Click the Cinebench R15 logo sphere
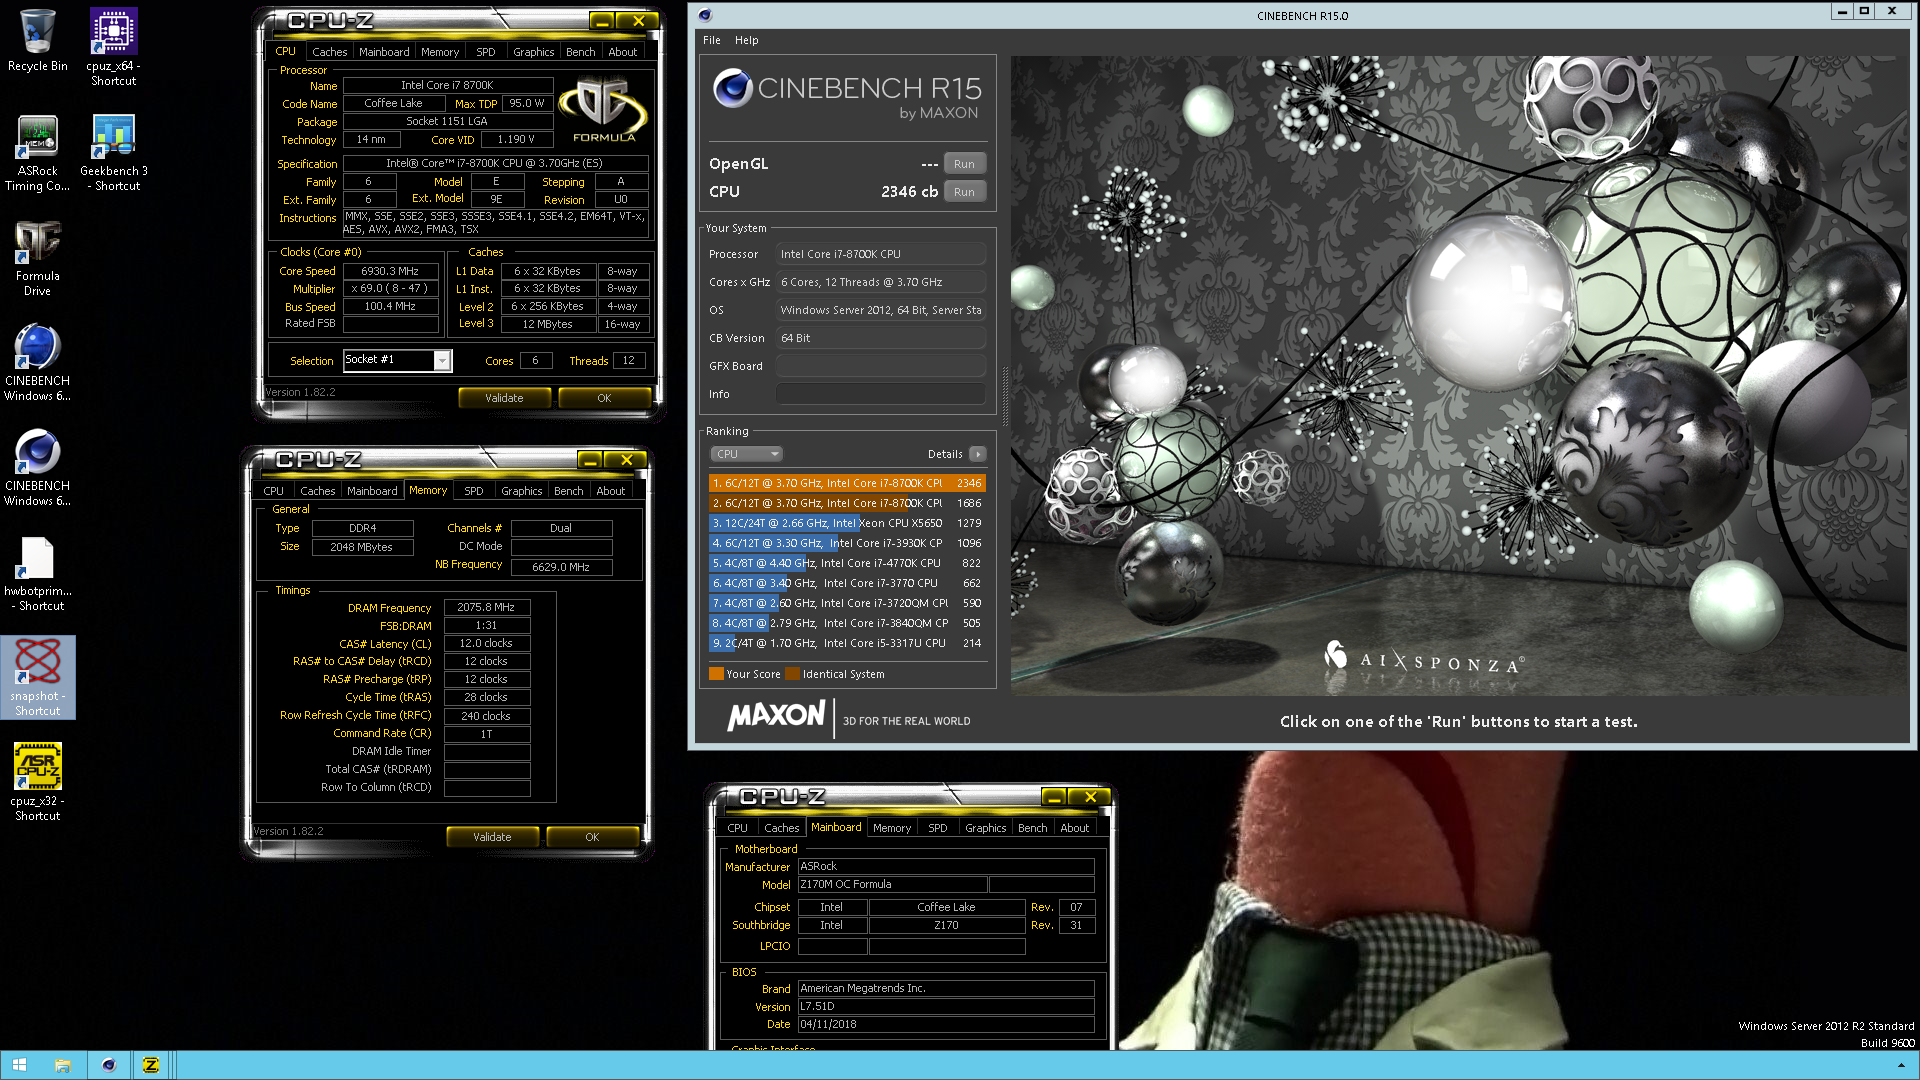The image size is (1920, 1080). pos(732,89)
